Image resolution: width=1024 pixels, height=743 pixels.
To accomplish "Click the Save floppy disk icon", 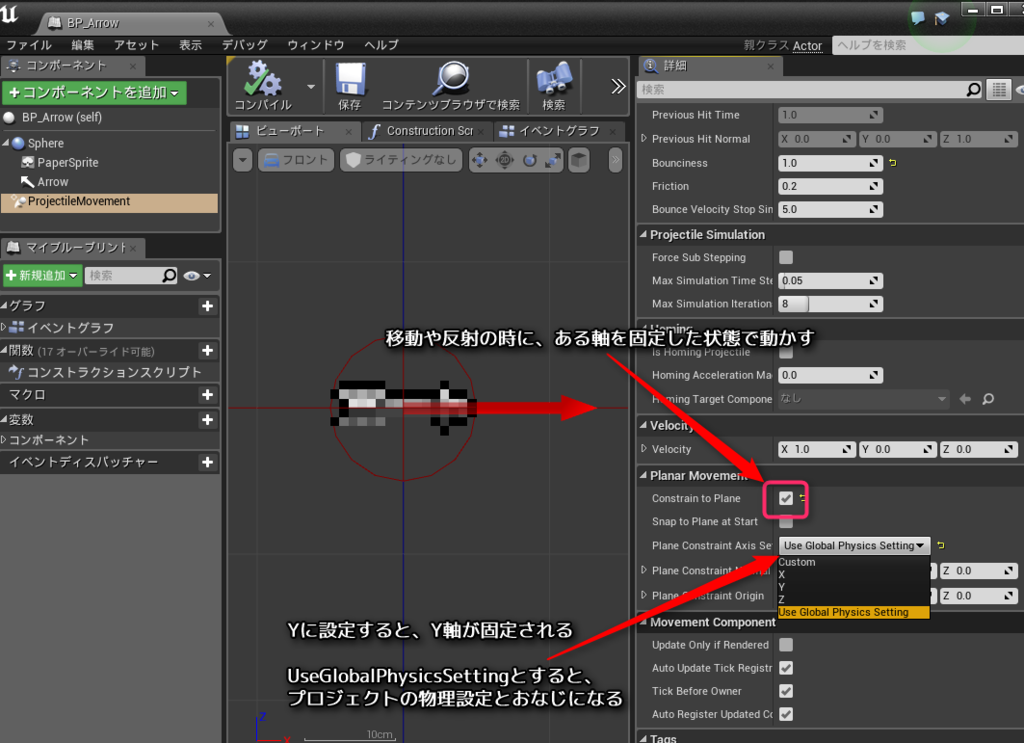I will tap(350, 80).
